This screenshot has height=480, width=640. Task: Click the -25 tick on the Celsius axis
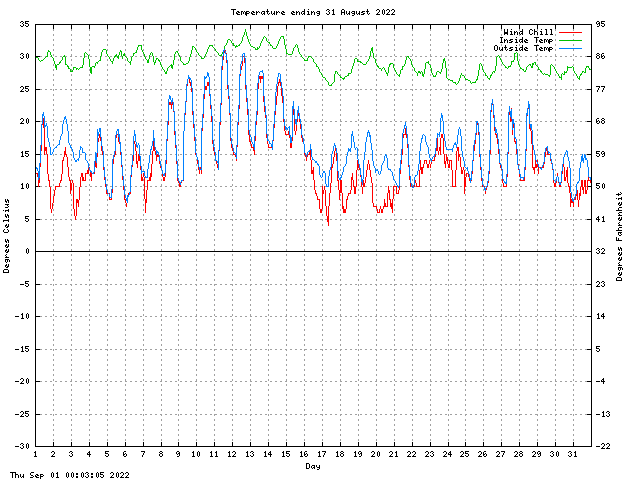(x=22, y=414)
